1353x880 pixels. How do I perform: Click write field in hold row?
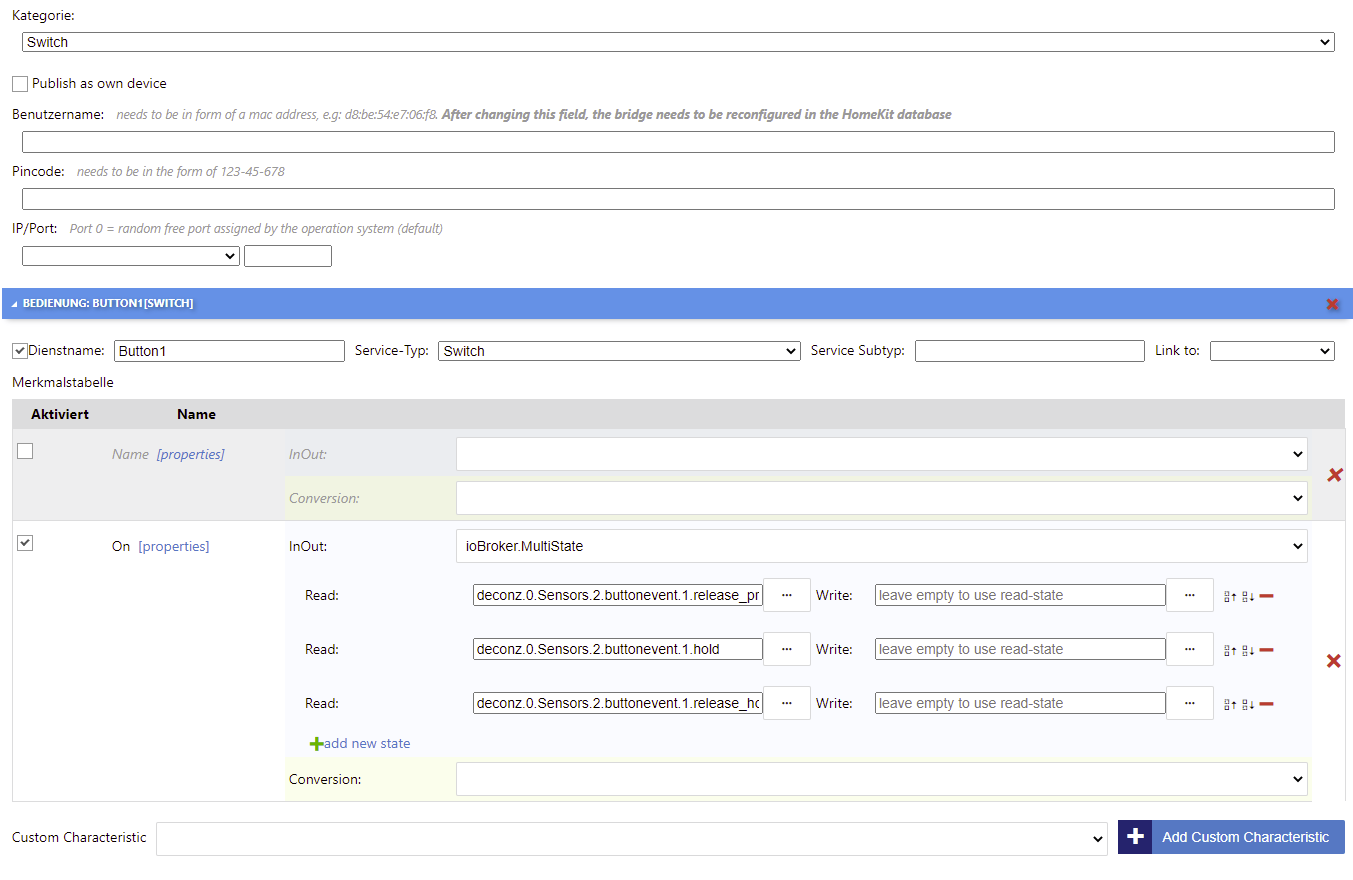tap(1020, 649)
